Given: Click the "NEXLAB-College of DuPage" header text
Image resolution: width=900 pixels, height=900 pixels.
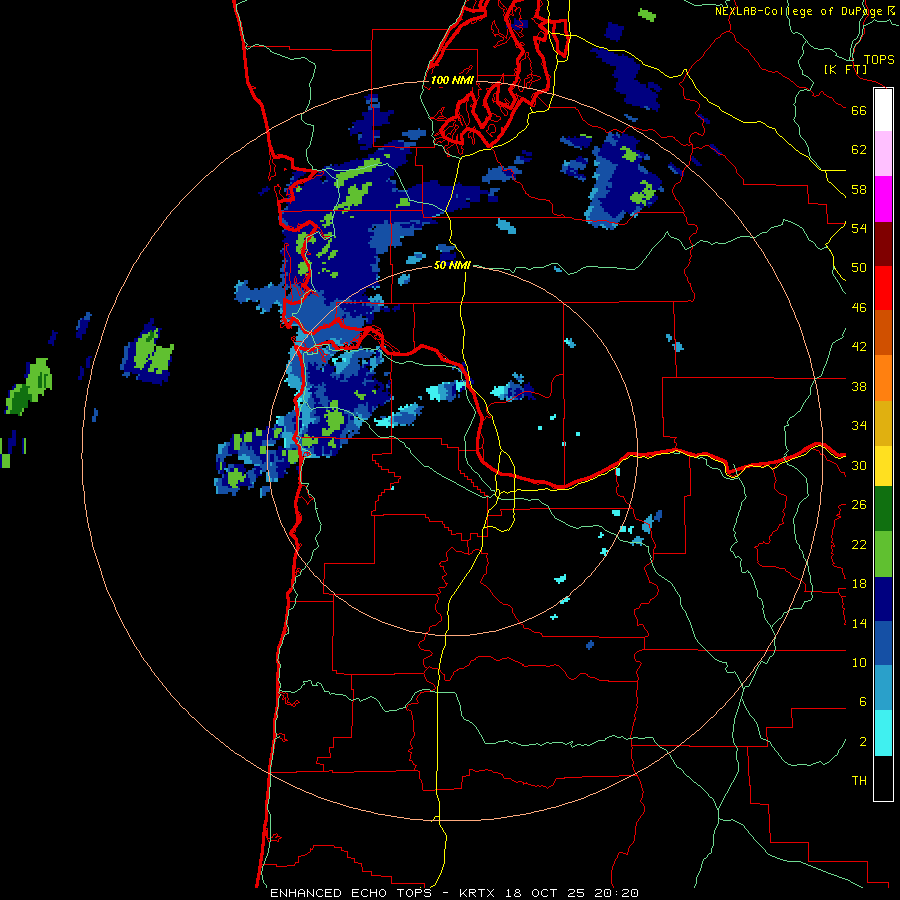Looking at the screenshot, I should [800, 11].
